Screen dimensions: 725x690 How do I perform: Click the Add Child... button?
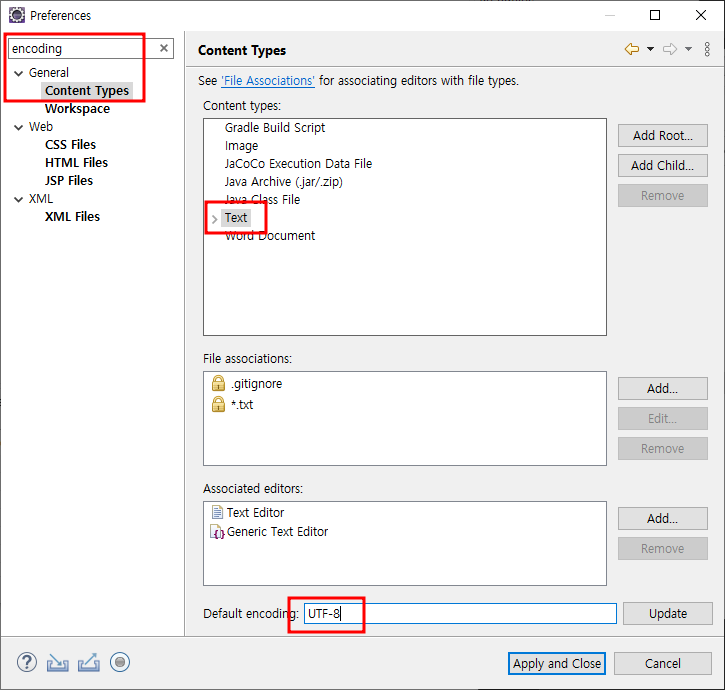tap(663, 166)
